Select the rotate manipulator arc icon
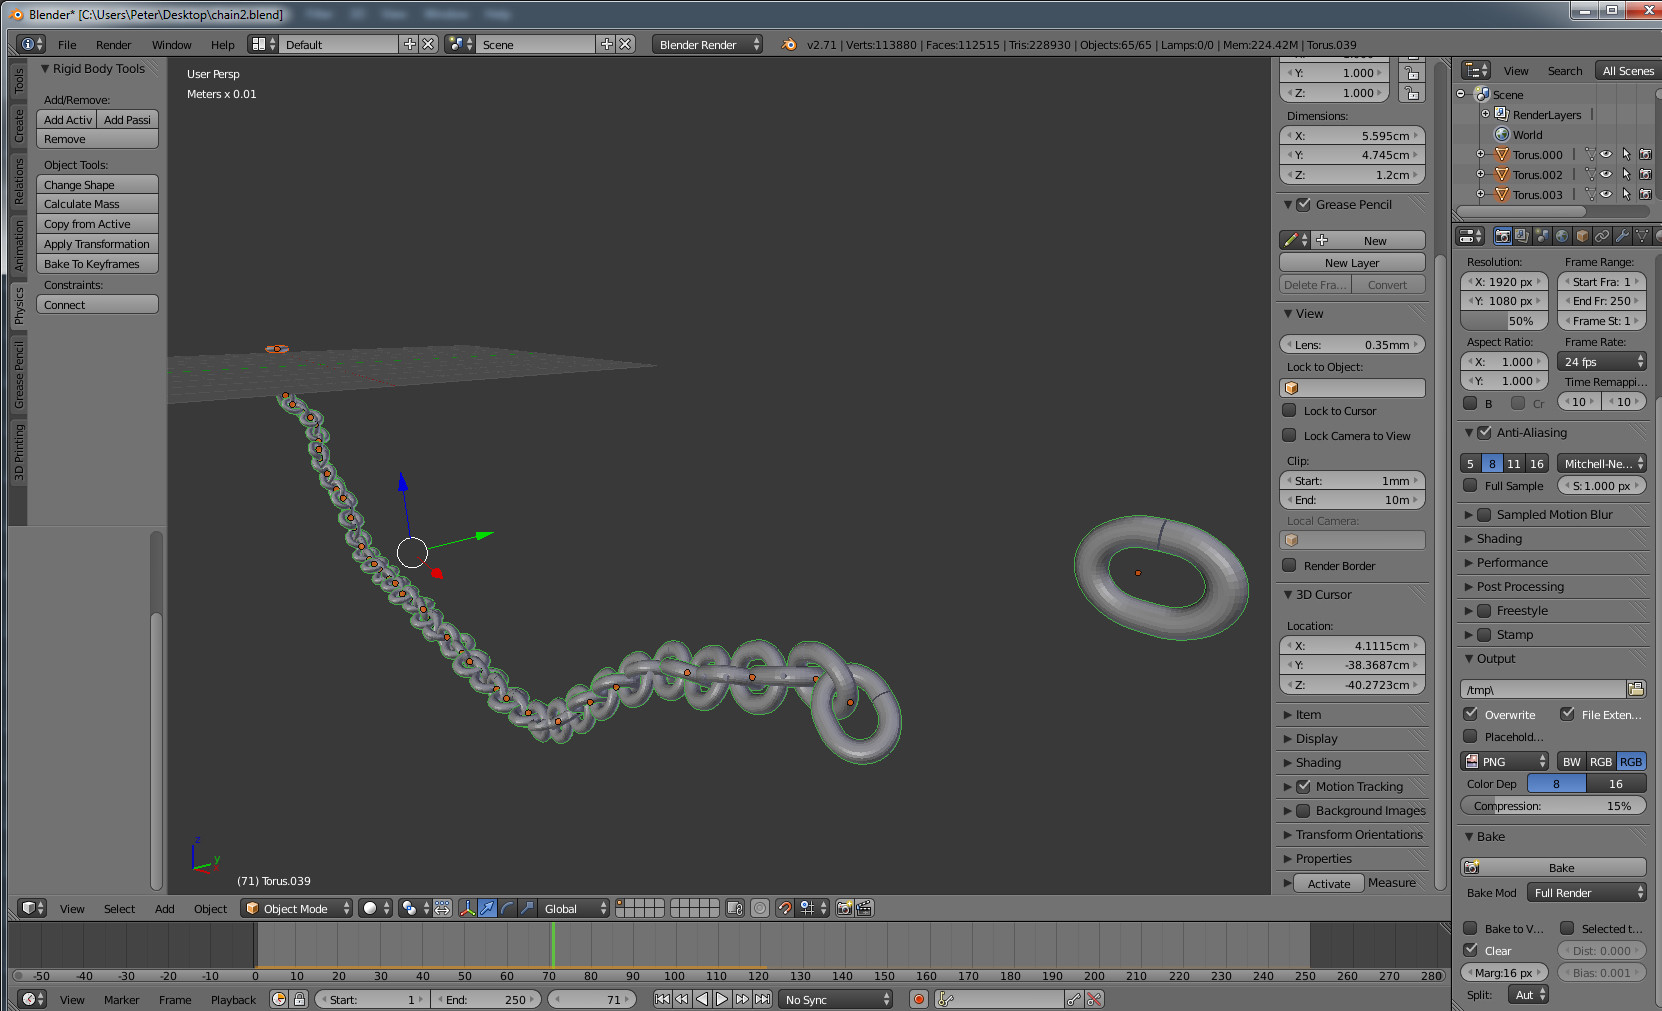1662x1011 pixels. 507,908
